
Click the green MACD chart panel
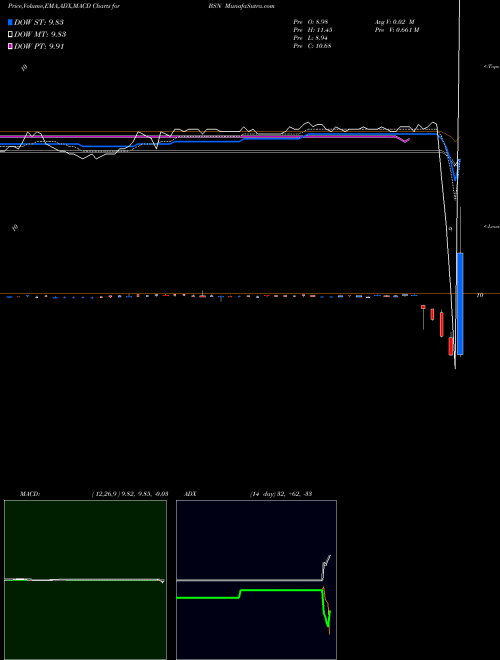point(85,580)
